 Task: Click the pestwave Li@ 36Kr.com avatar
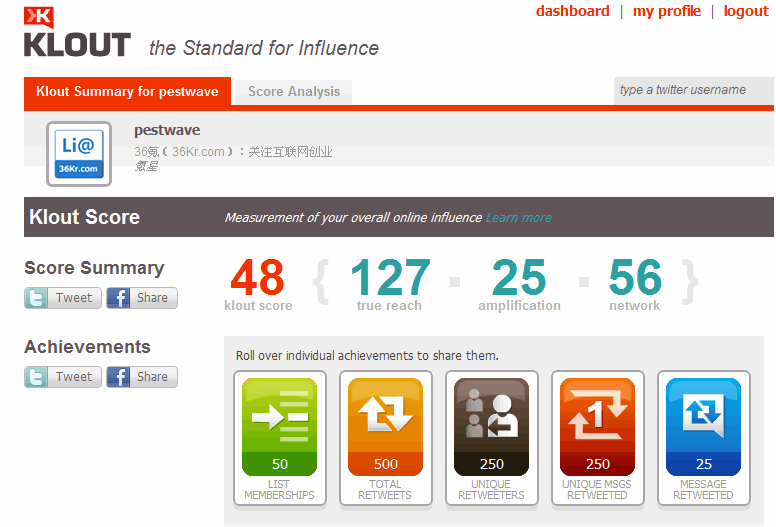tap(79, 153)
